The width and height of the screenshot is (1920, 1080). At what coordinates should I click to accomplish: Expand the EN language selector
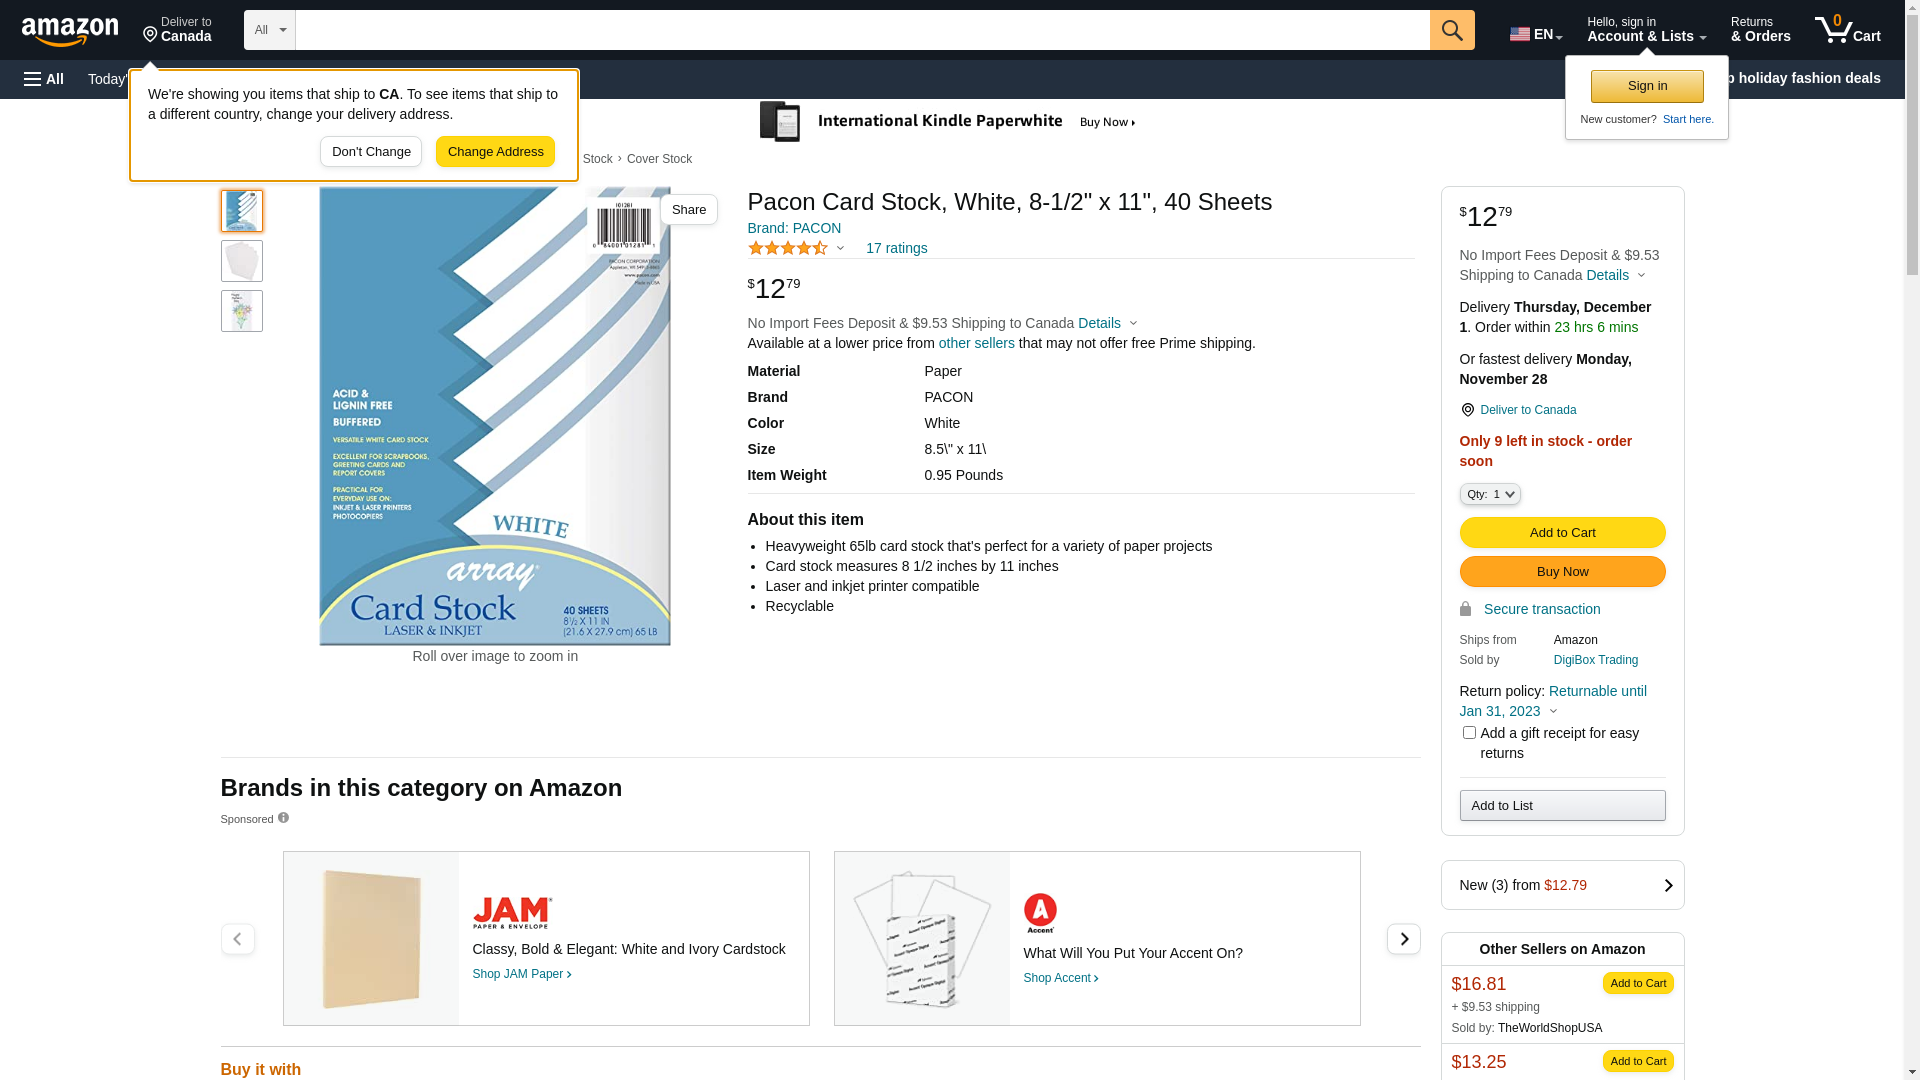1535,33
